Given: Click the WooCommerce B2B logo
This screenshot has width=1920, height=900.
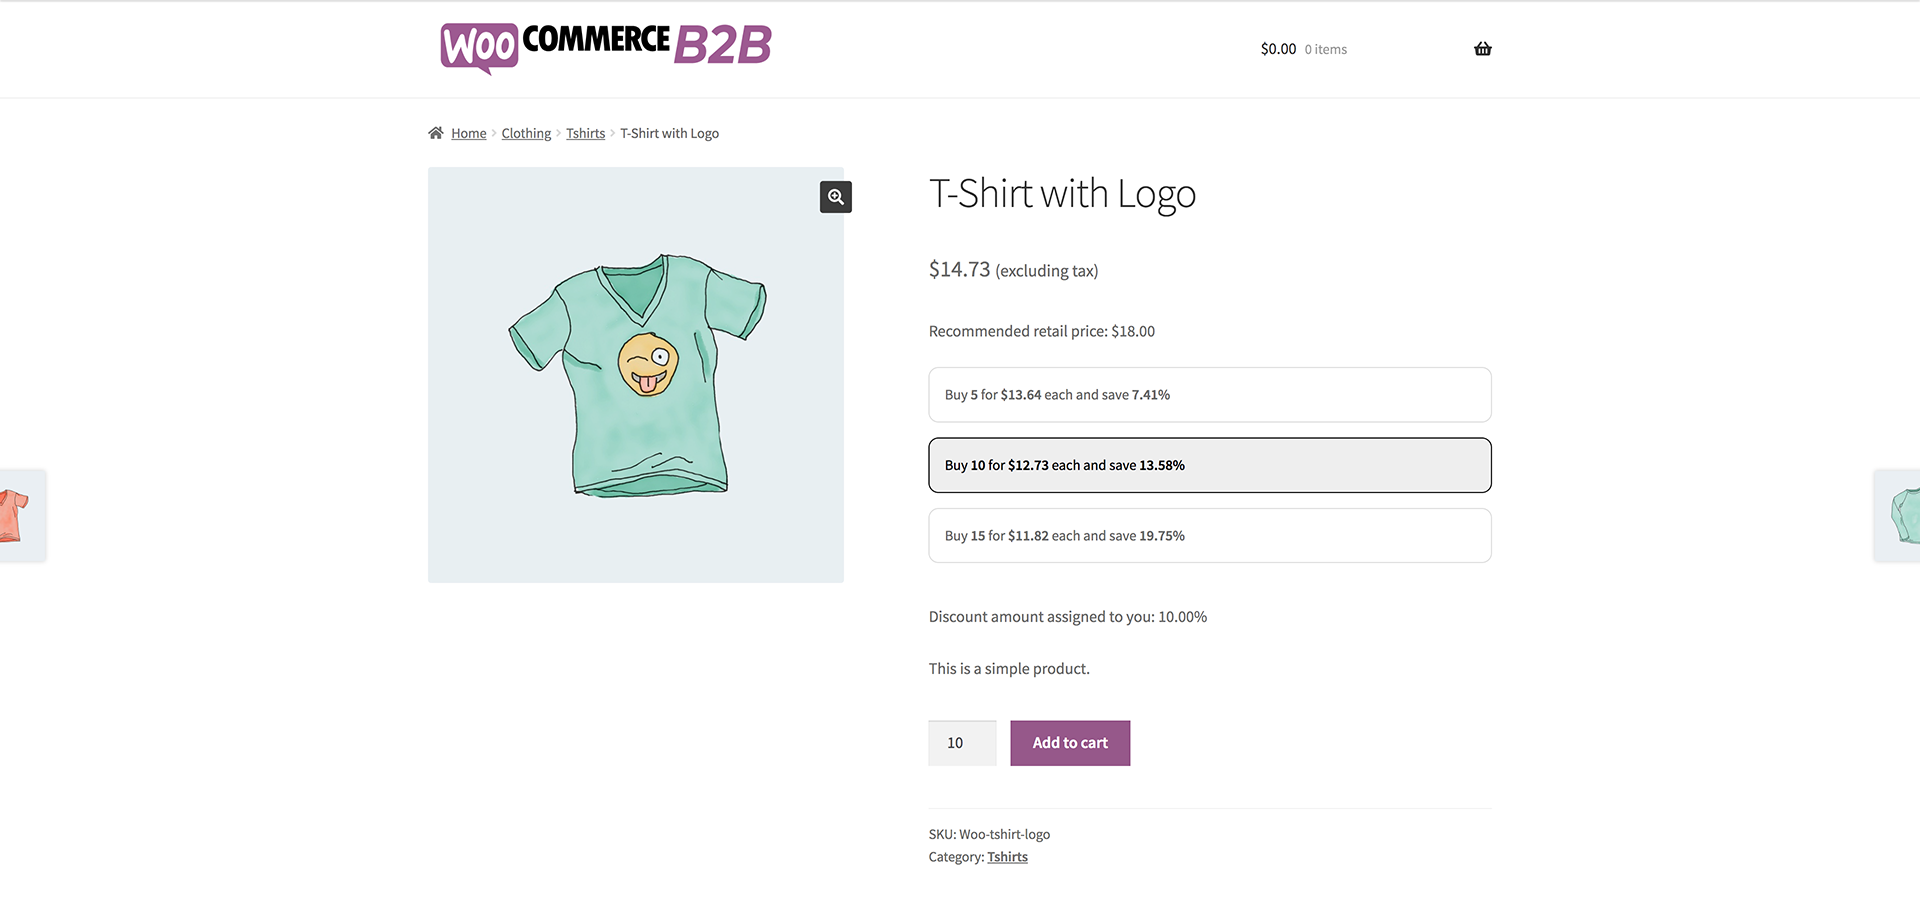Looking at the screenshot, I should tap(606, 46).
